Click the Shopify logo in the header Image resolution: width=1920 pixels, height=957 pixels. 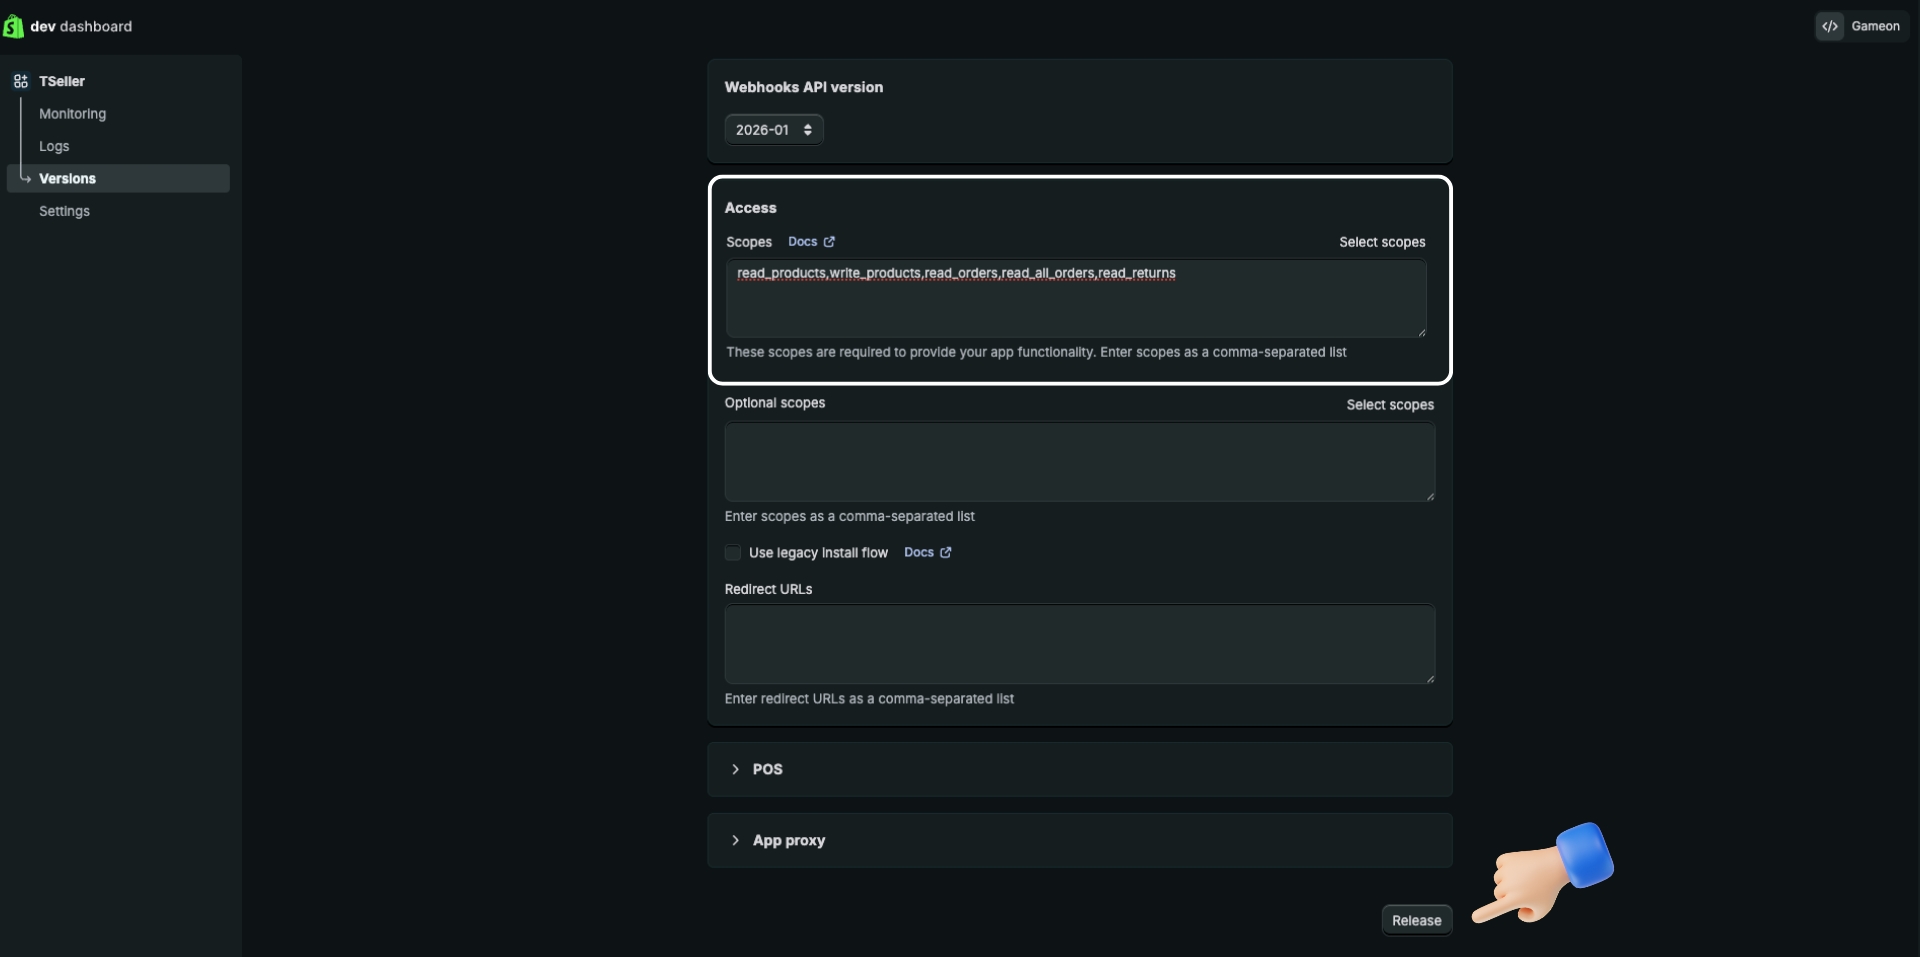coord(13,26)
